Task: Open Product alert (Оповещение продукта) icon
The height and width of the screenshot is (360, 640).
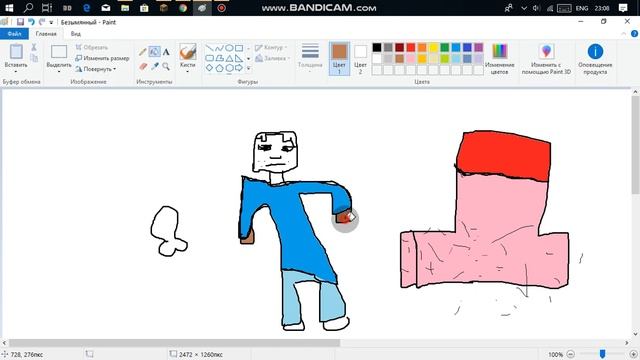Action: point(595,52)
